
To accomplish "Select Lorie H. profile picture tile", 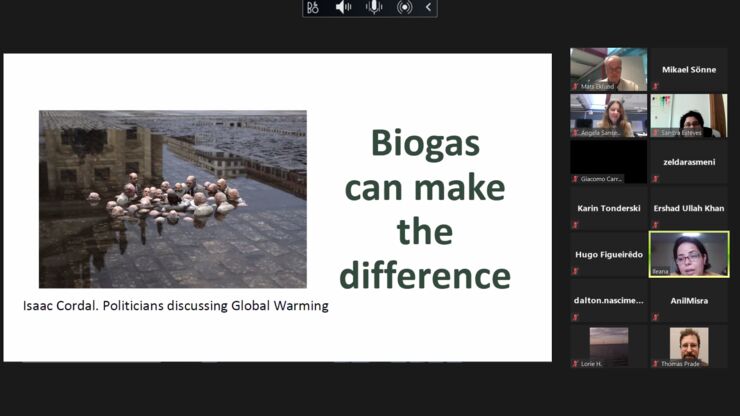I will pyautogui.click(x=608, y=347).
